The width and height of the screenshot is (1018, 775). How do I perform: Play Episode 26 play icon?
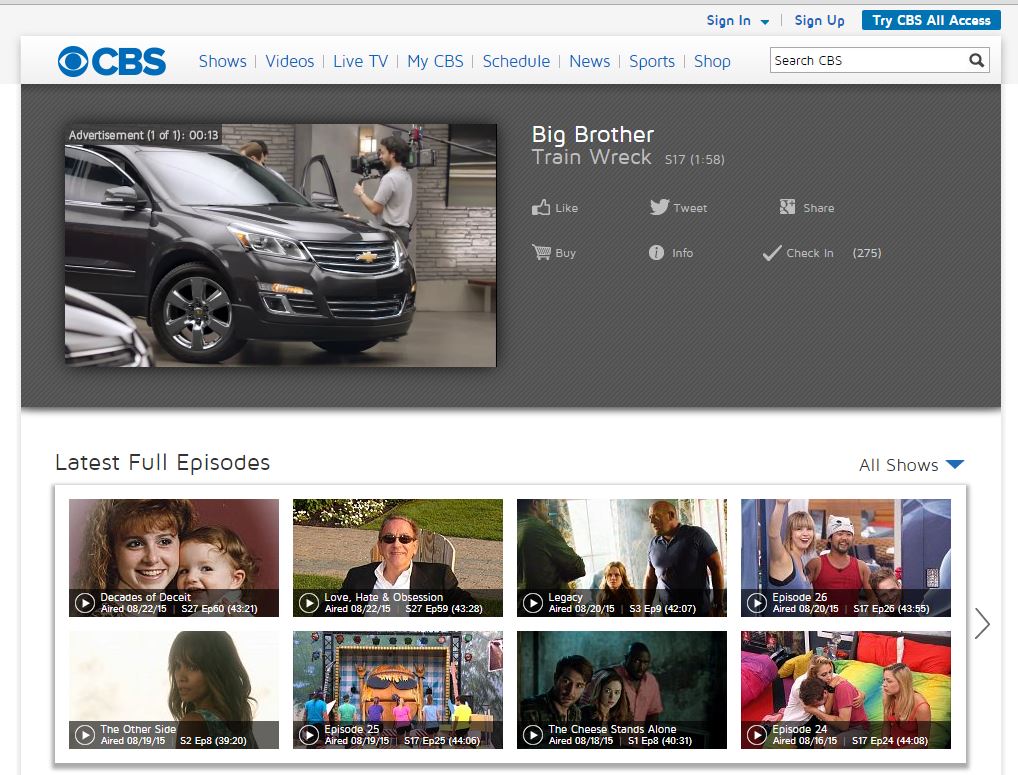pos(757,603)
